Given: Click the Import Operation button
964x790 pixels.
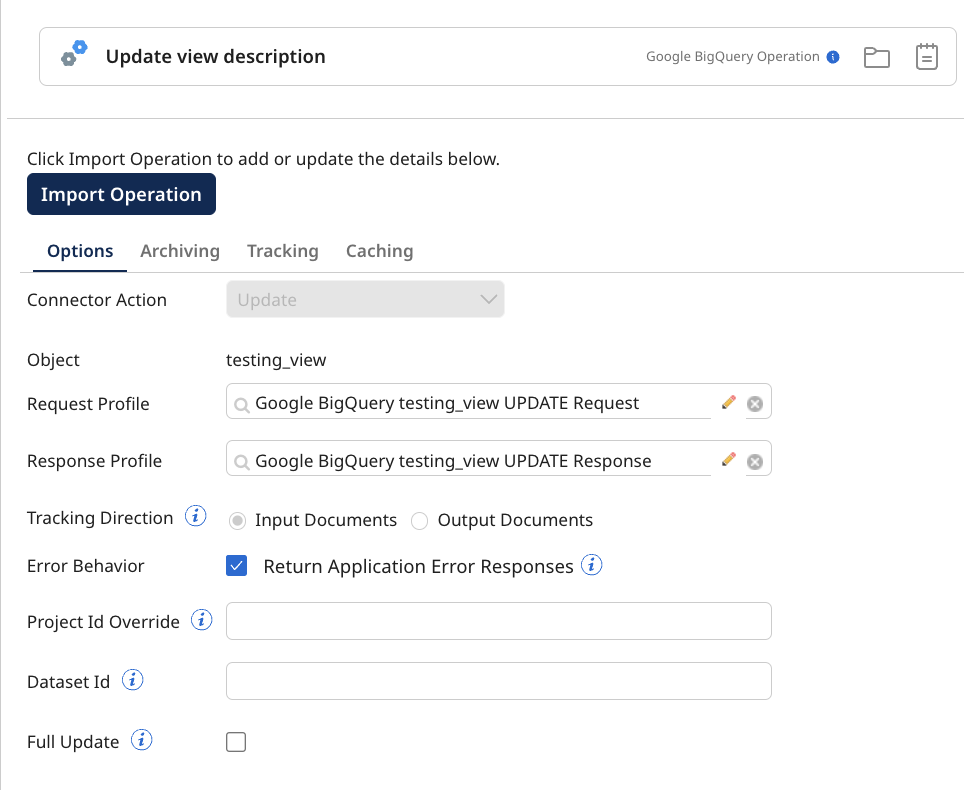Looking at the screenshot, I should pos(121,193).
